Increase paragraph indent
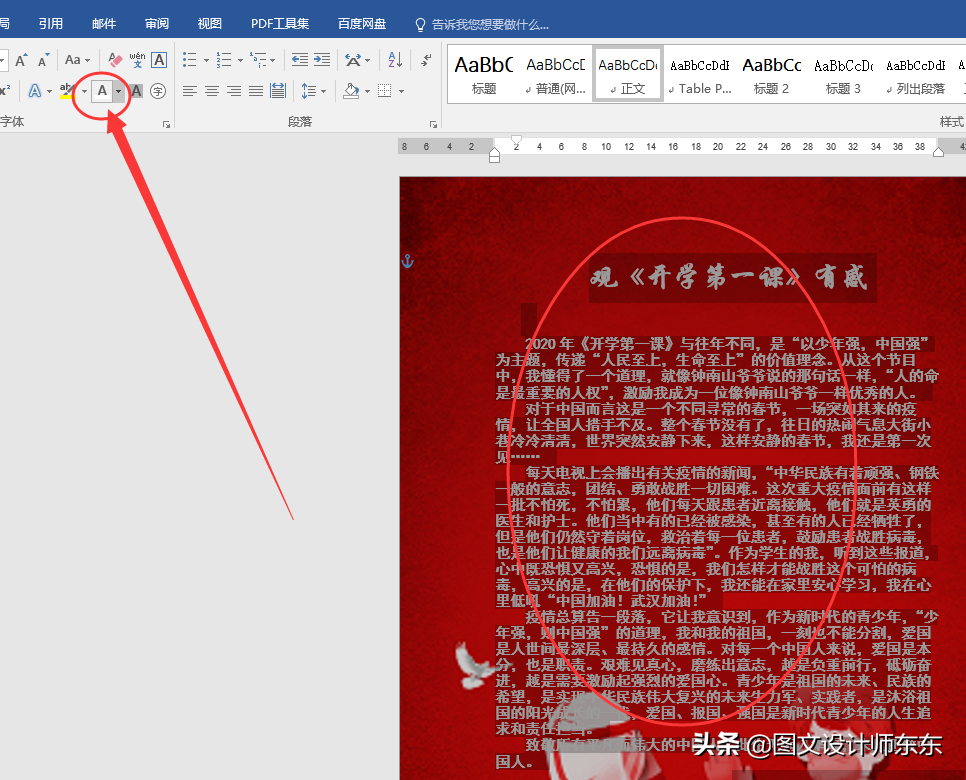This screenshot has height=780, width=966. [322, 60]
